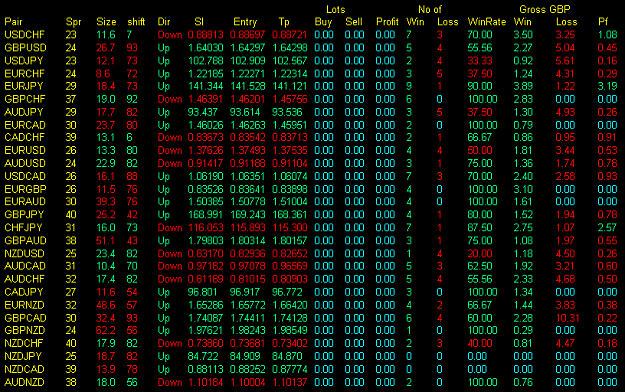Screen dimensions: 625x392
Task: Click GBPUSD shift value 93
Action: pyautogui.click(x=132, y=48)
